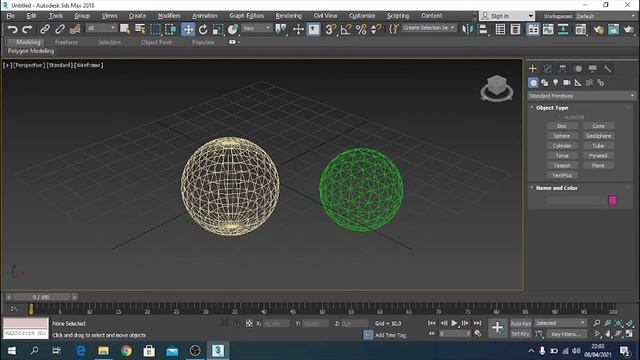Toggle 3D Snaps on toolbar
Screen dimensions: 640x360
(331, 29)
